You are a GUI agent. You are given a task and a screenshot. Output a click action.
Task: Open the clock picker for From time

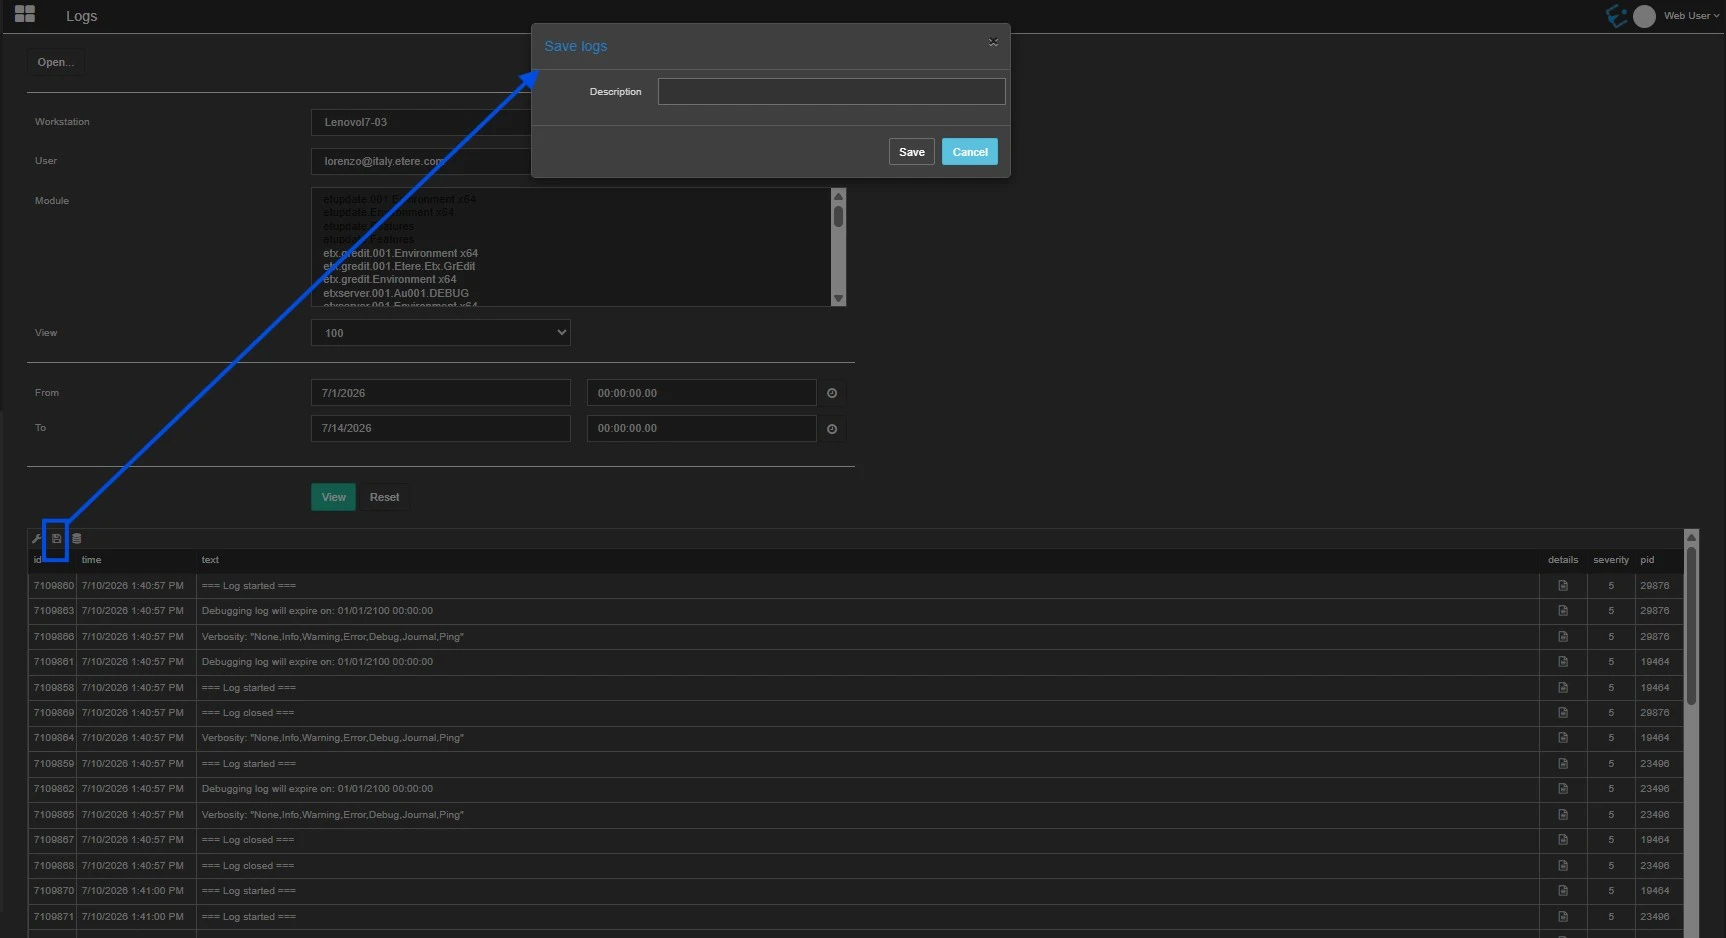pyautogui.click(x=832, y=393)
